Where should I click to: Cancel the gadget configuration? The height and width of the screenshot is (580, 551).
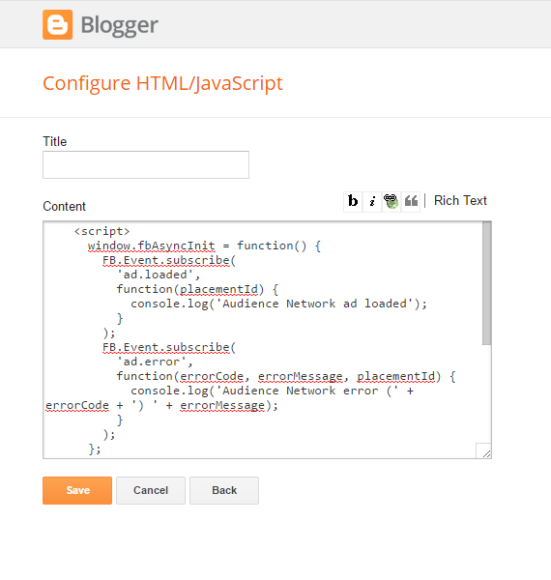click(151, 490)
